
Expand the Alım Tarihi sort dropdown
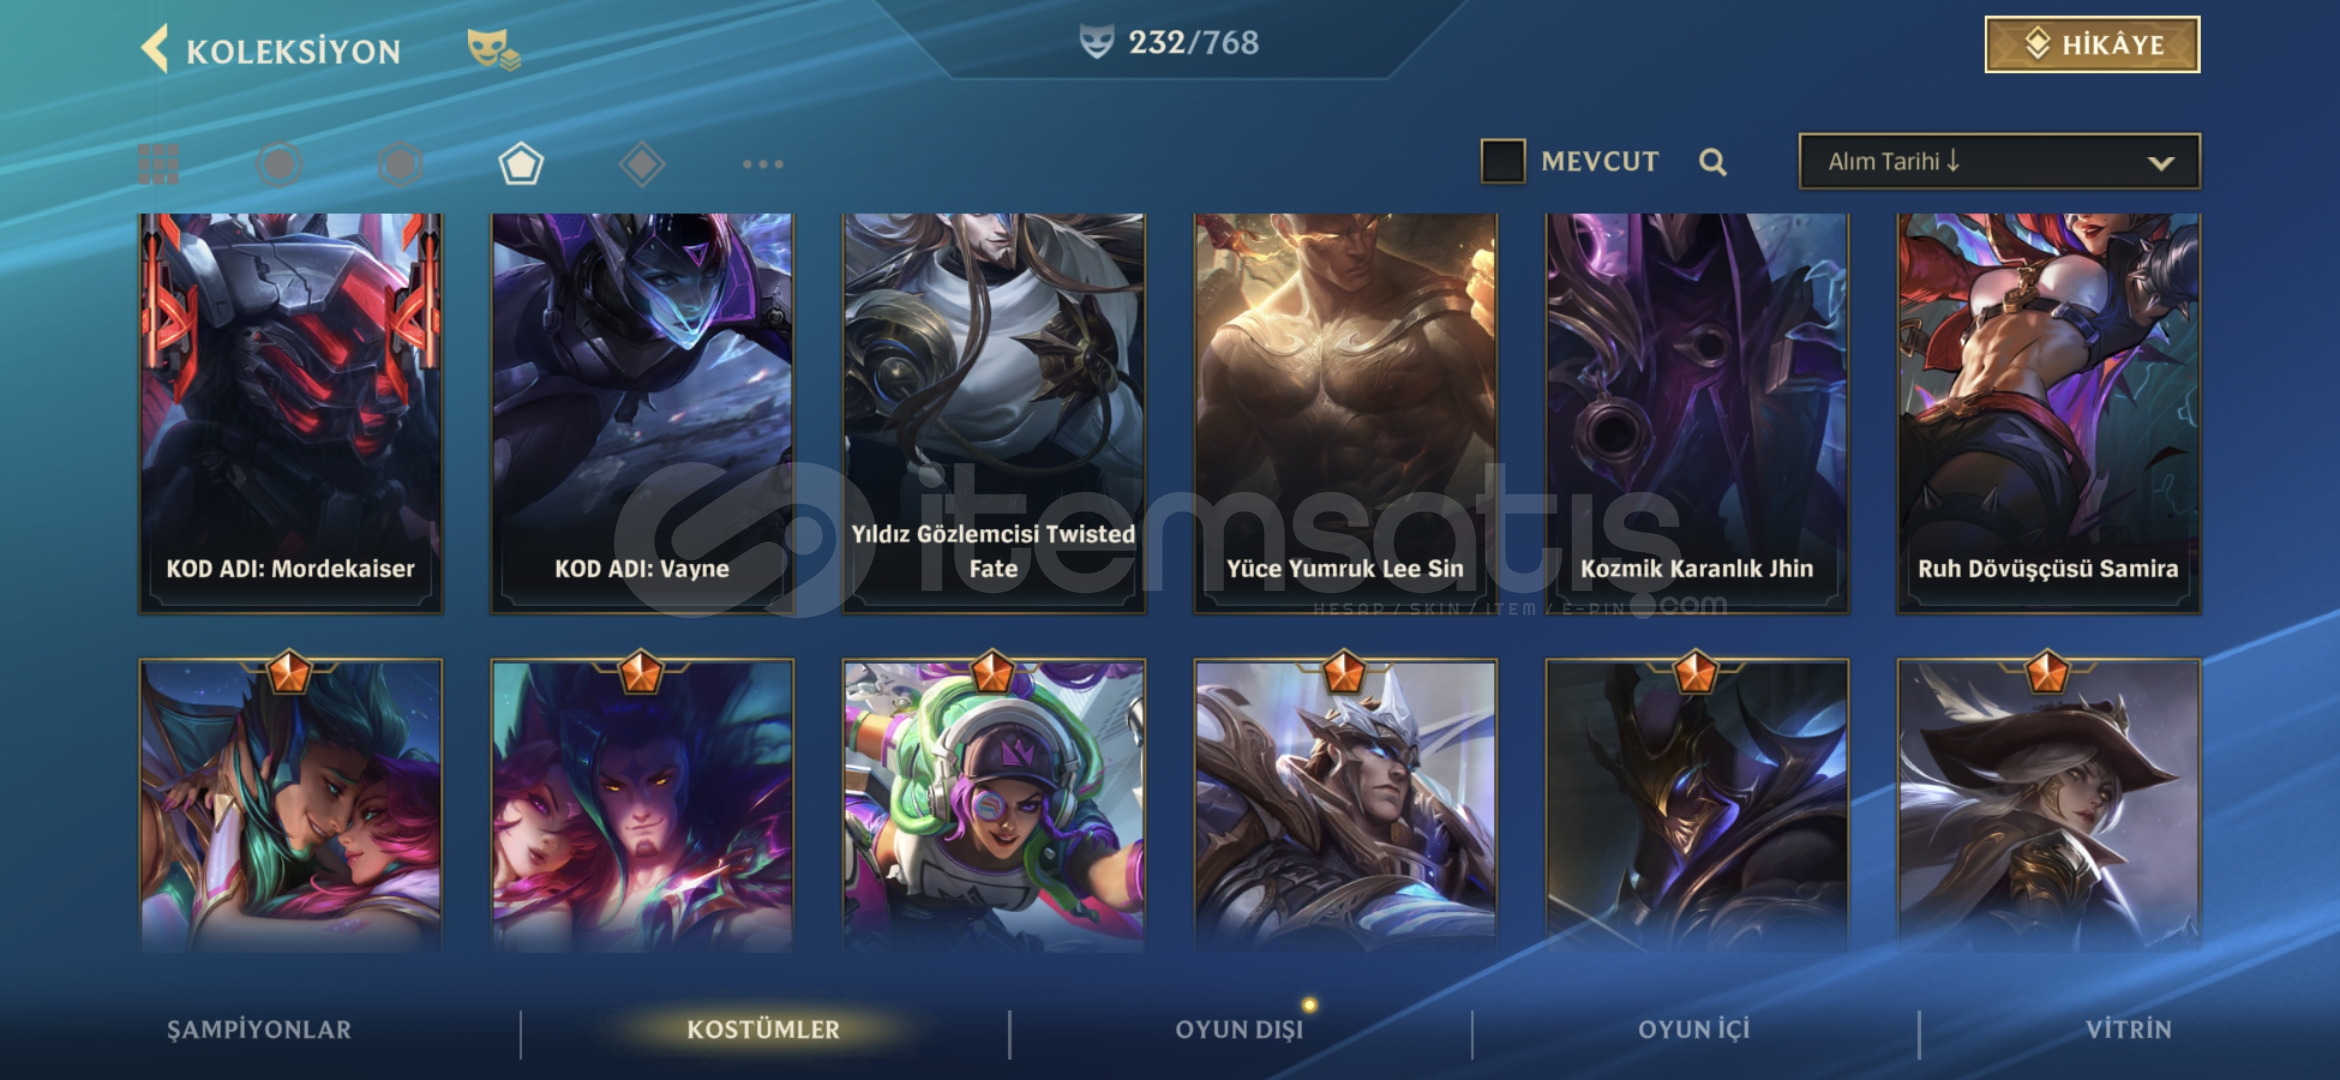[1999, 161]
